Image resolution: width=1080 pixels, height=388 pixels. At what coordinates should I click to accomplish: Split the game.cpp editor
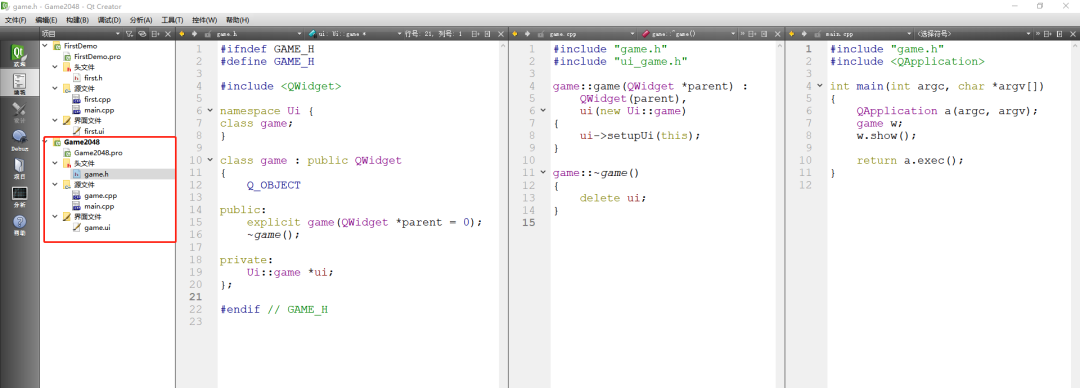[x=751, y=33]
